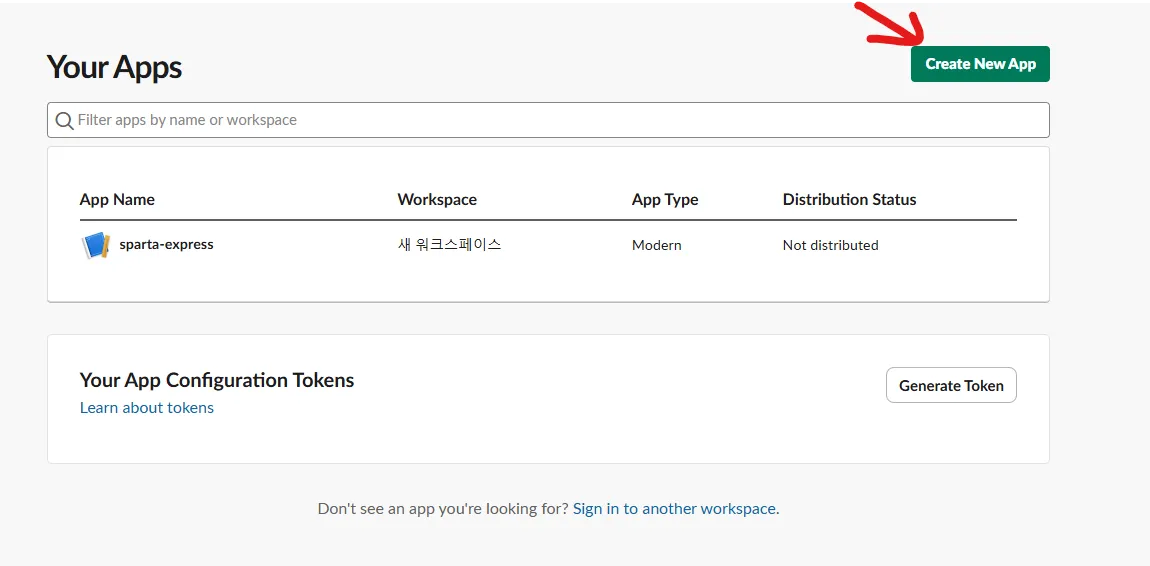Image resolution: width=1150 pixels, height=566 pixels.
Task: Follow the Sign in to another workspace link
Action: (x=674, y=508)
